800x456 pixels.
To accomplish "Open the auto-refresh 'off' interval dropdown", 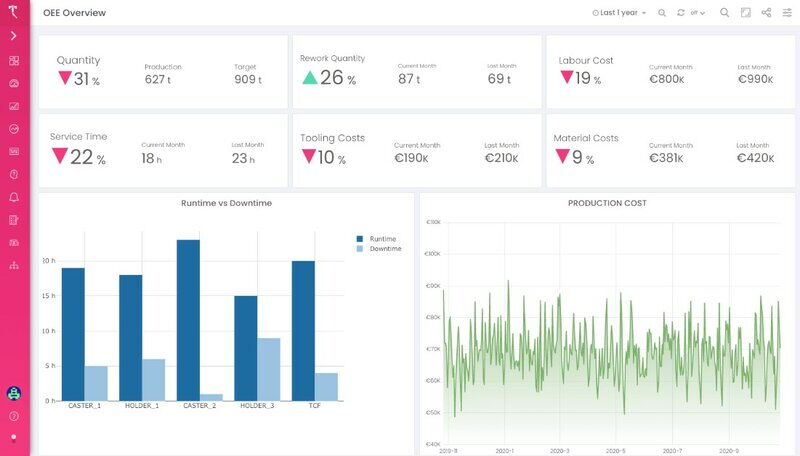I will [x=696, y=13].
